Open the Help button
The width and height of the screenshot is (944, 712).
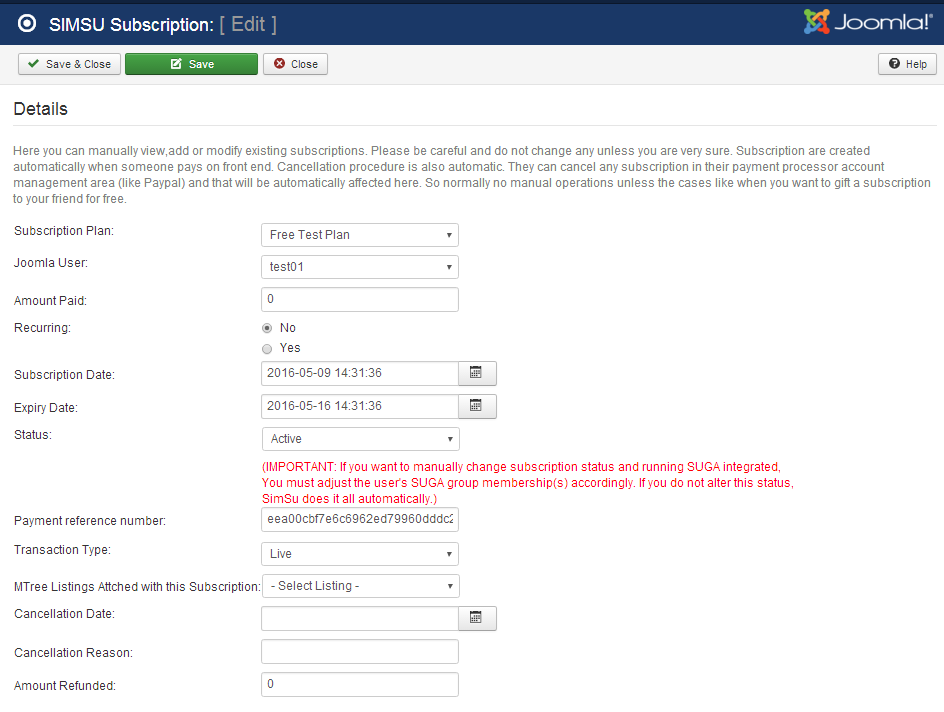point(907,64)
